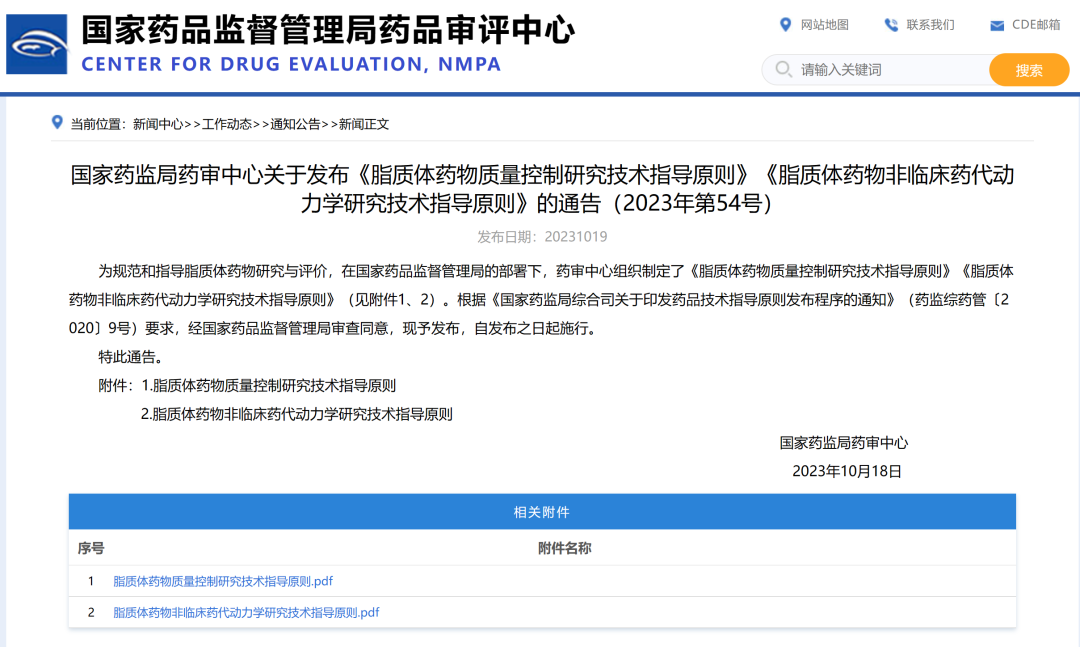
Task: Click the location pin icon before 当前位置
Action: (x=57, y=123)
